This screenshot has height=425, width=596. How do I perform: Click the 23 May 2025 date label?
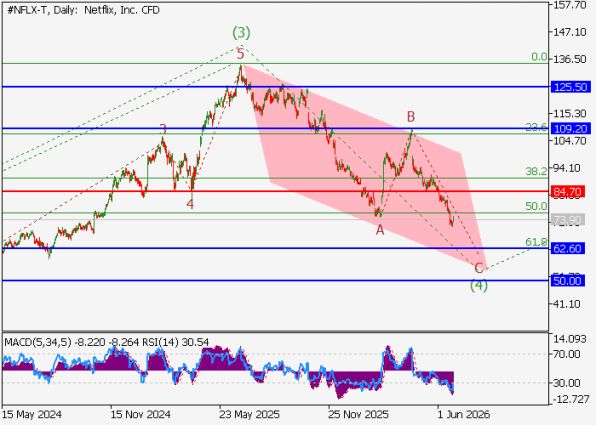click(x=249, y=414)
